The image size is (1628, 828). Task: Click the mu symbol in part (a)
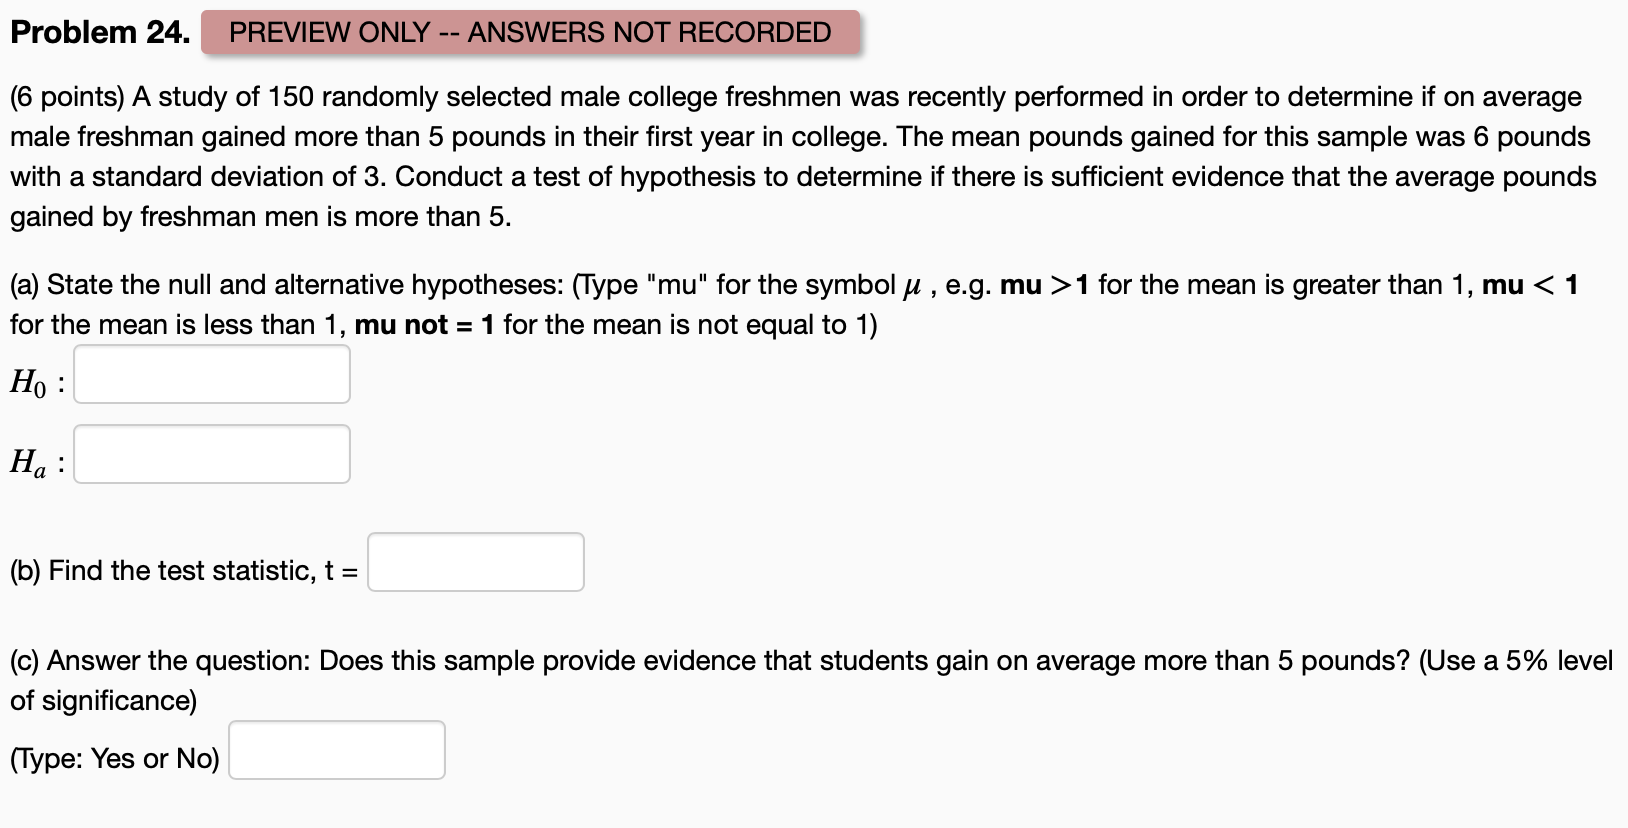[x=912, y=285]
